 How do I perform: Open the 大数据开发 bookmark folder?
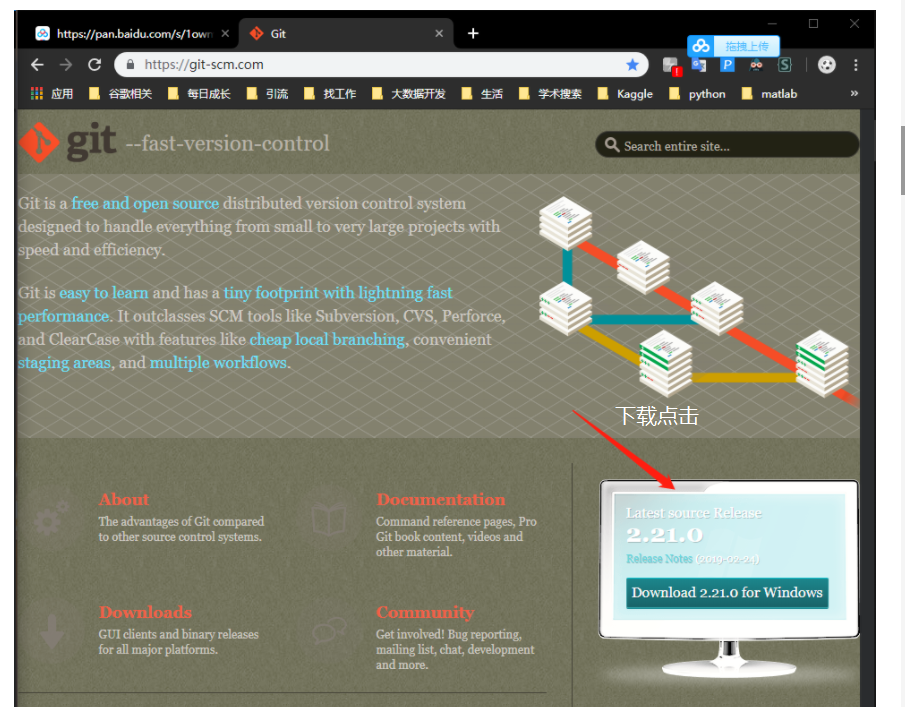[409, 93]
